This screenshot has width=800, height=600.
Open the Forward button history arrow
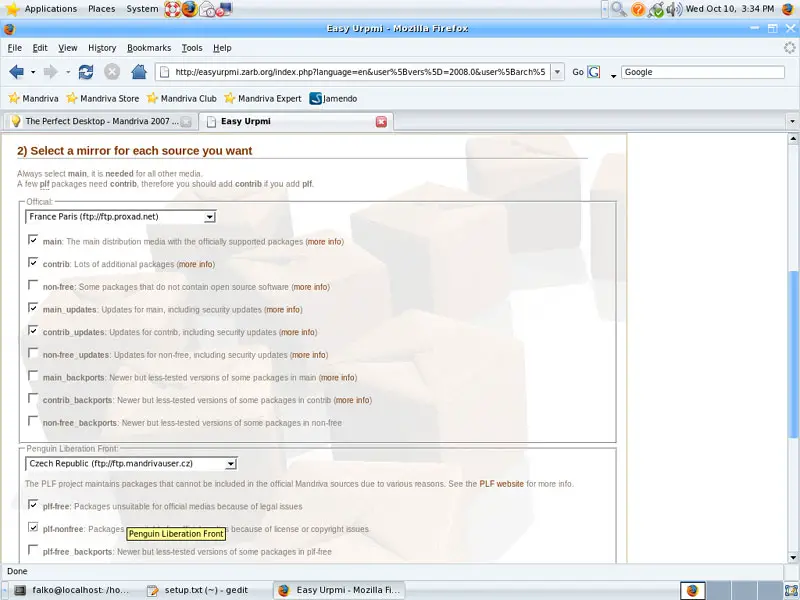click(67, 72)
